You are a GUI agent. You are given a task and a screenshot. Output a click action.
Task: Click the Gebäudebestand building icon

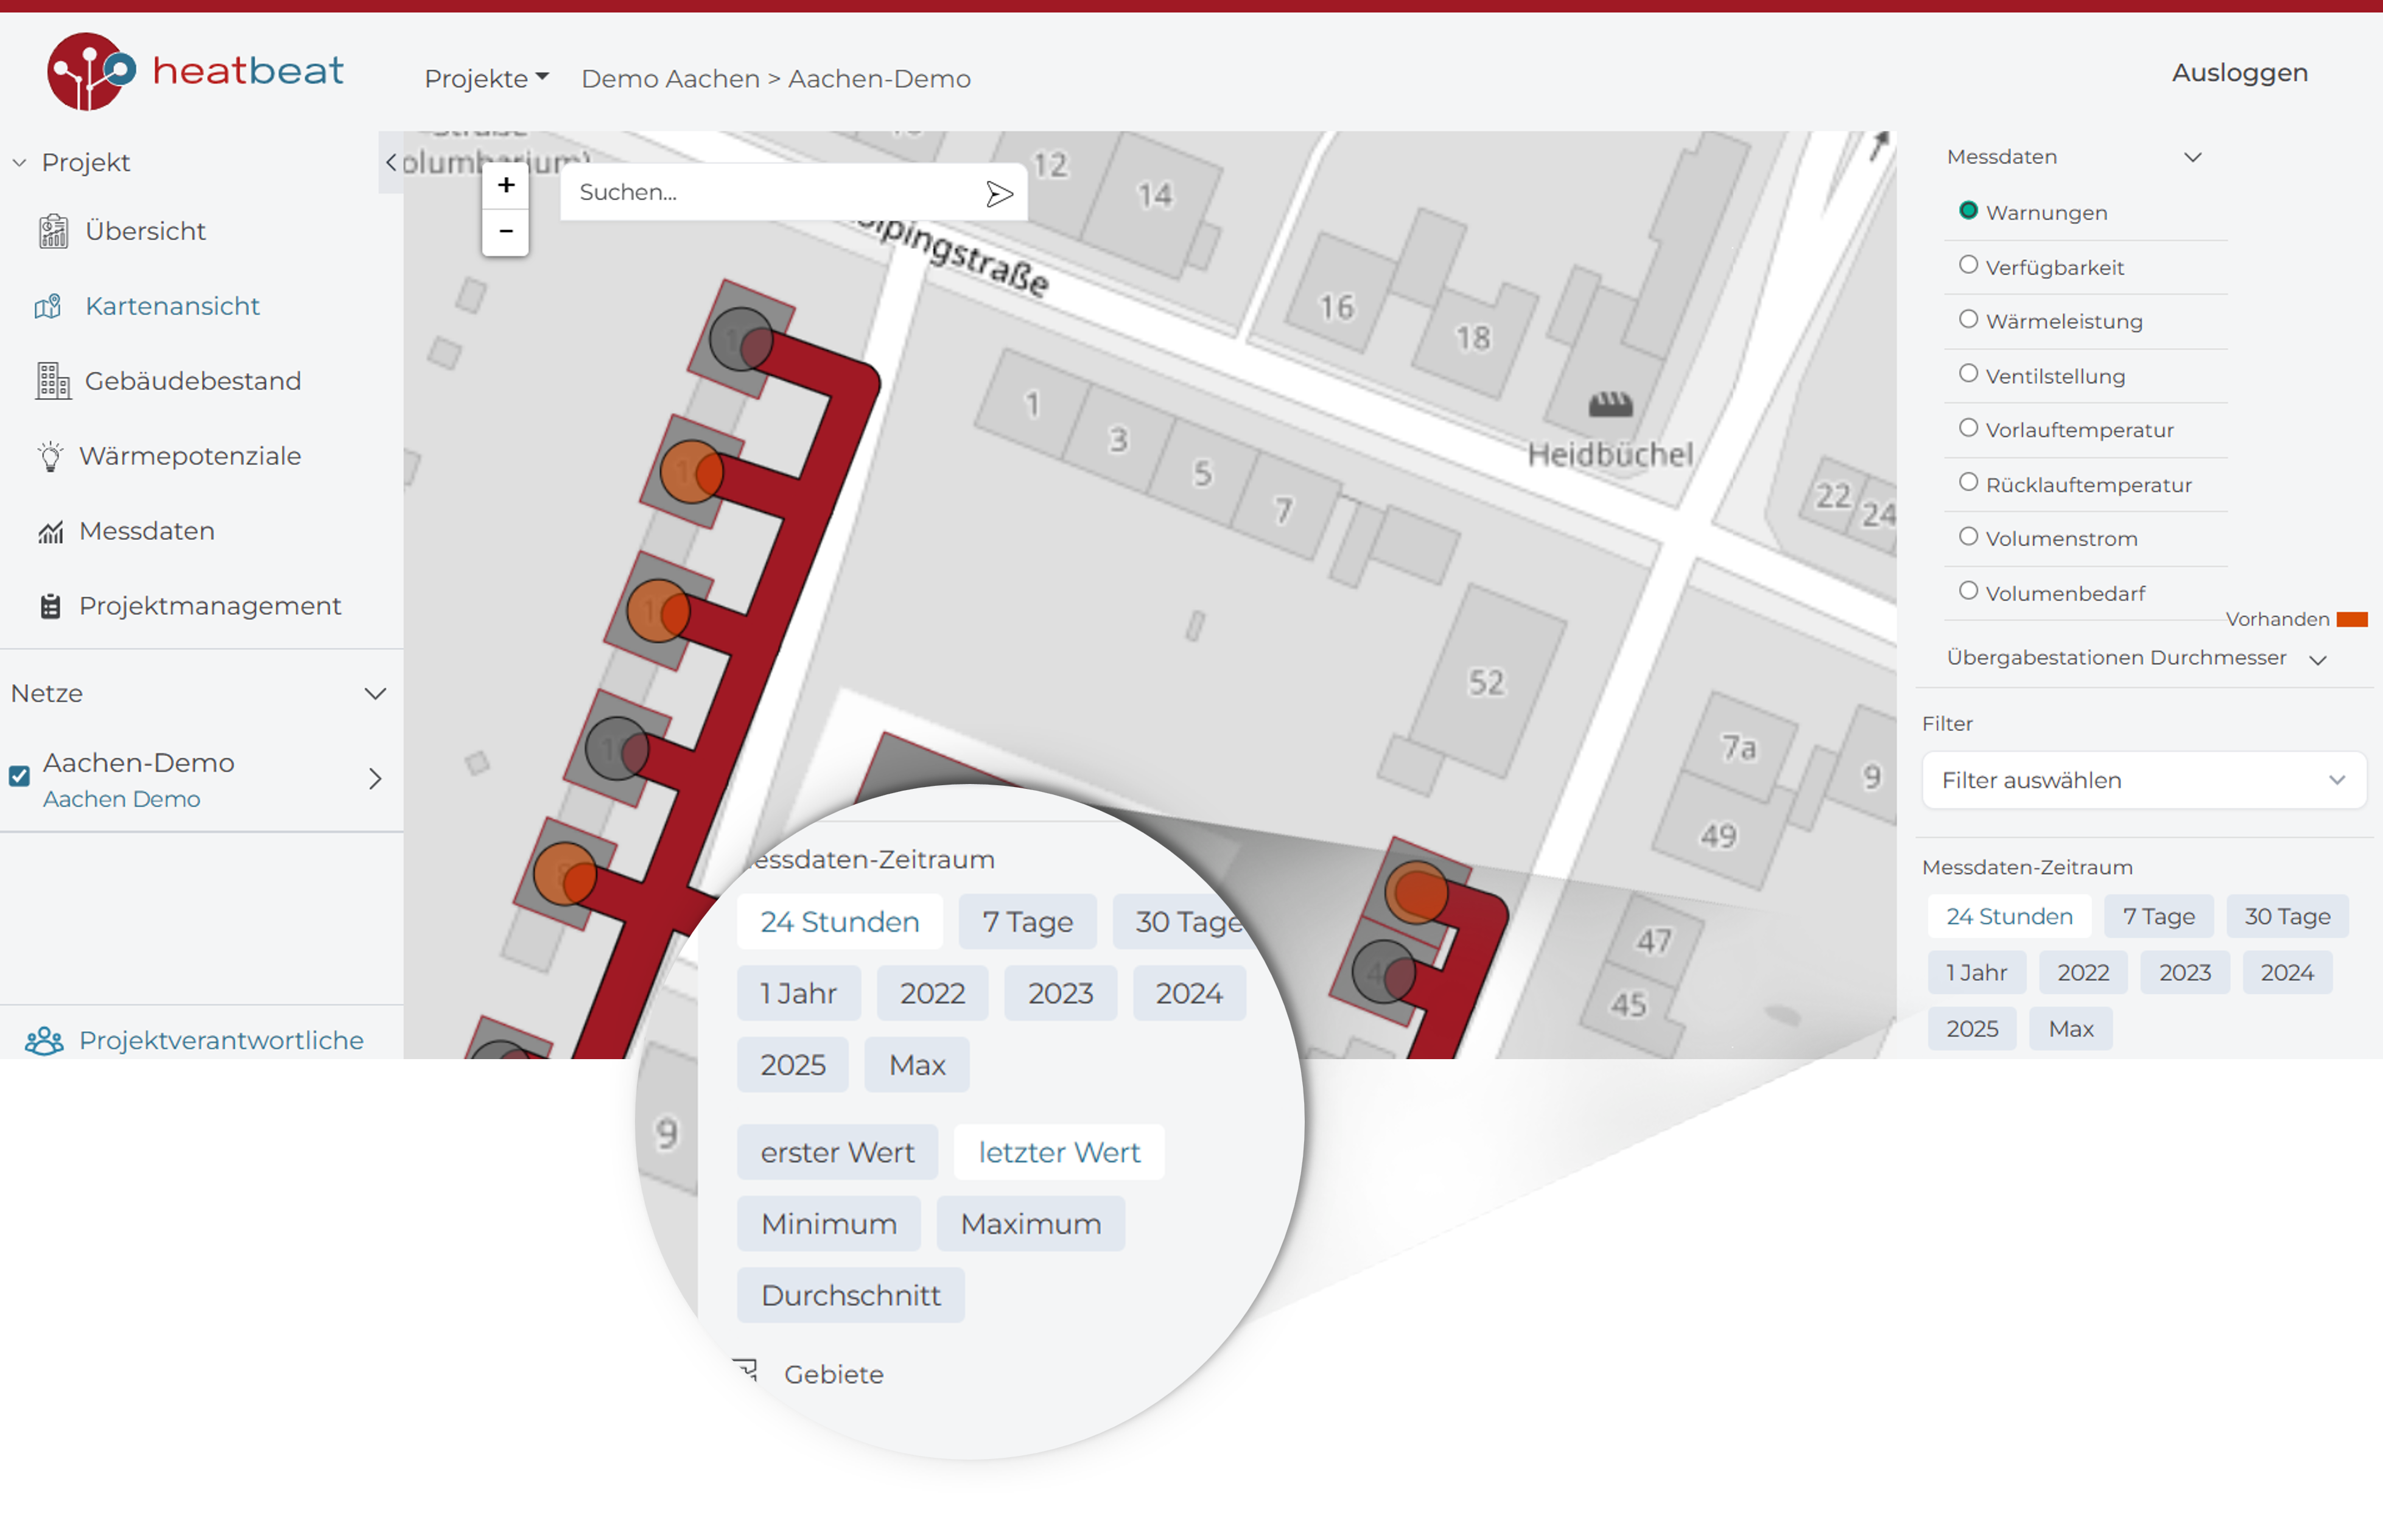pos(53,381)
